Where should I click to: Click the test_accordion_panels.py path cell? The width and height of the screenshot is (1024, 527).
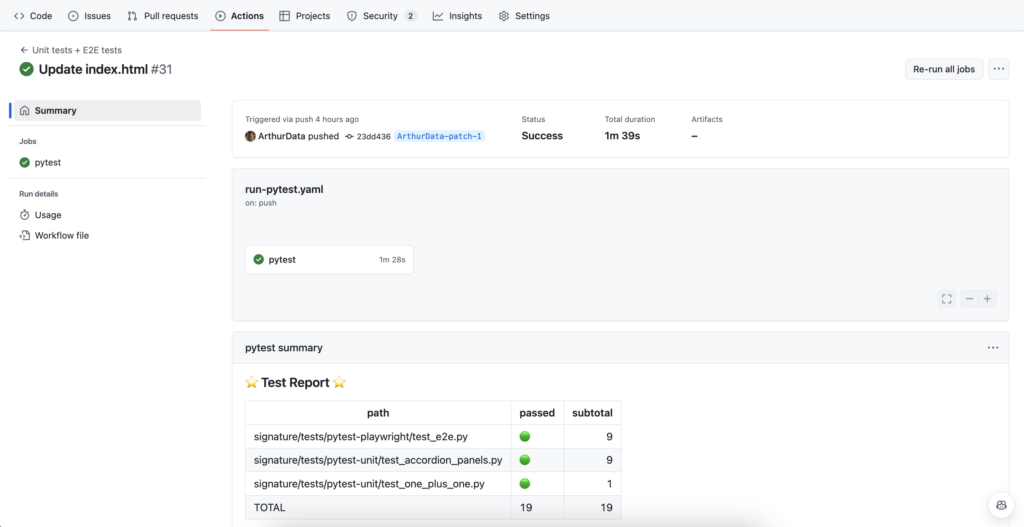[x=378, y=460]
